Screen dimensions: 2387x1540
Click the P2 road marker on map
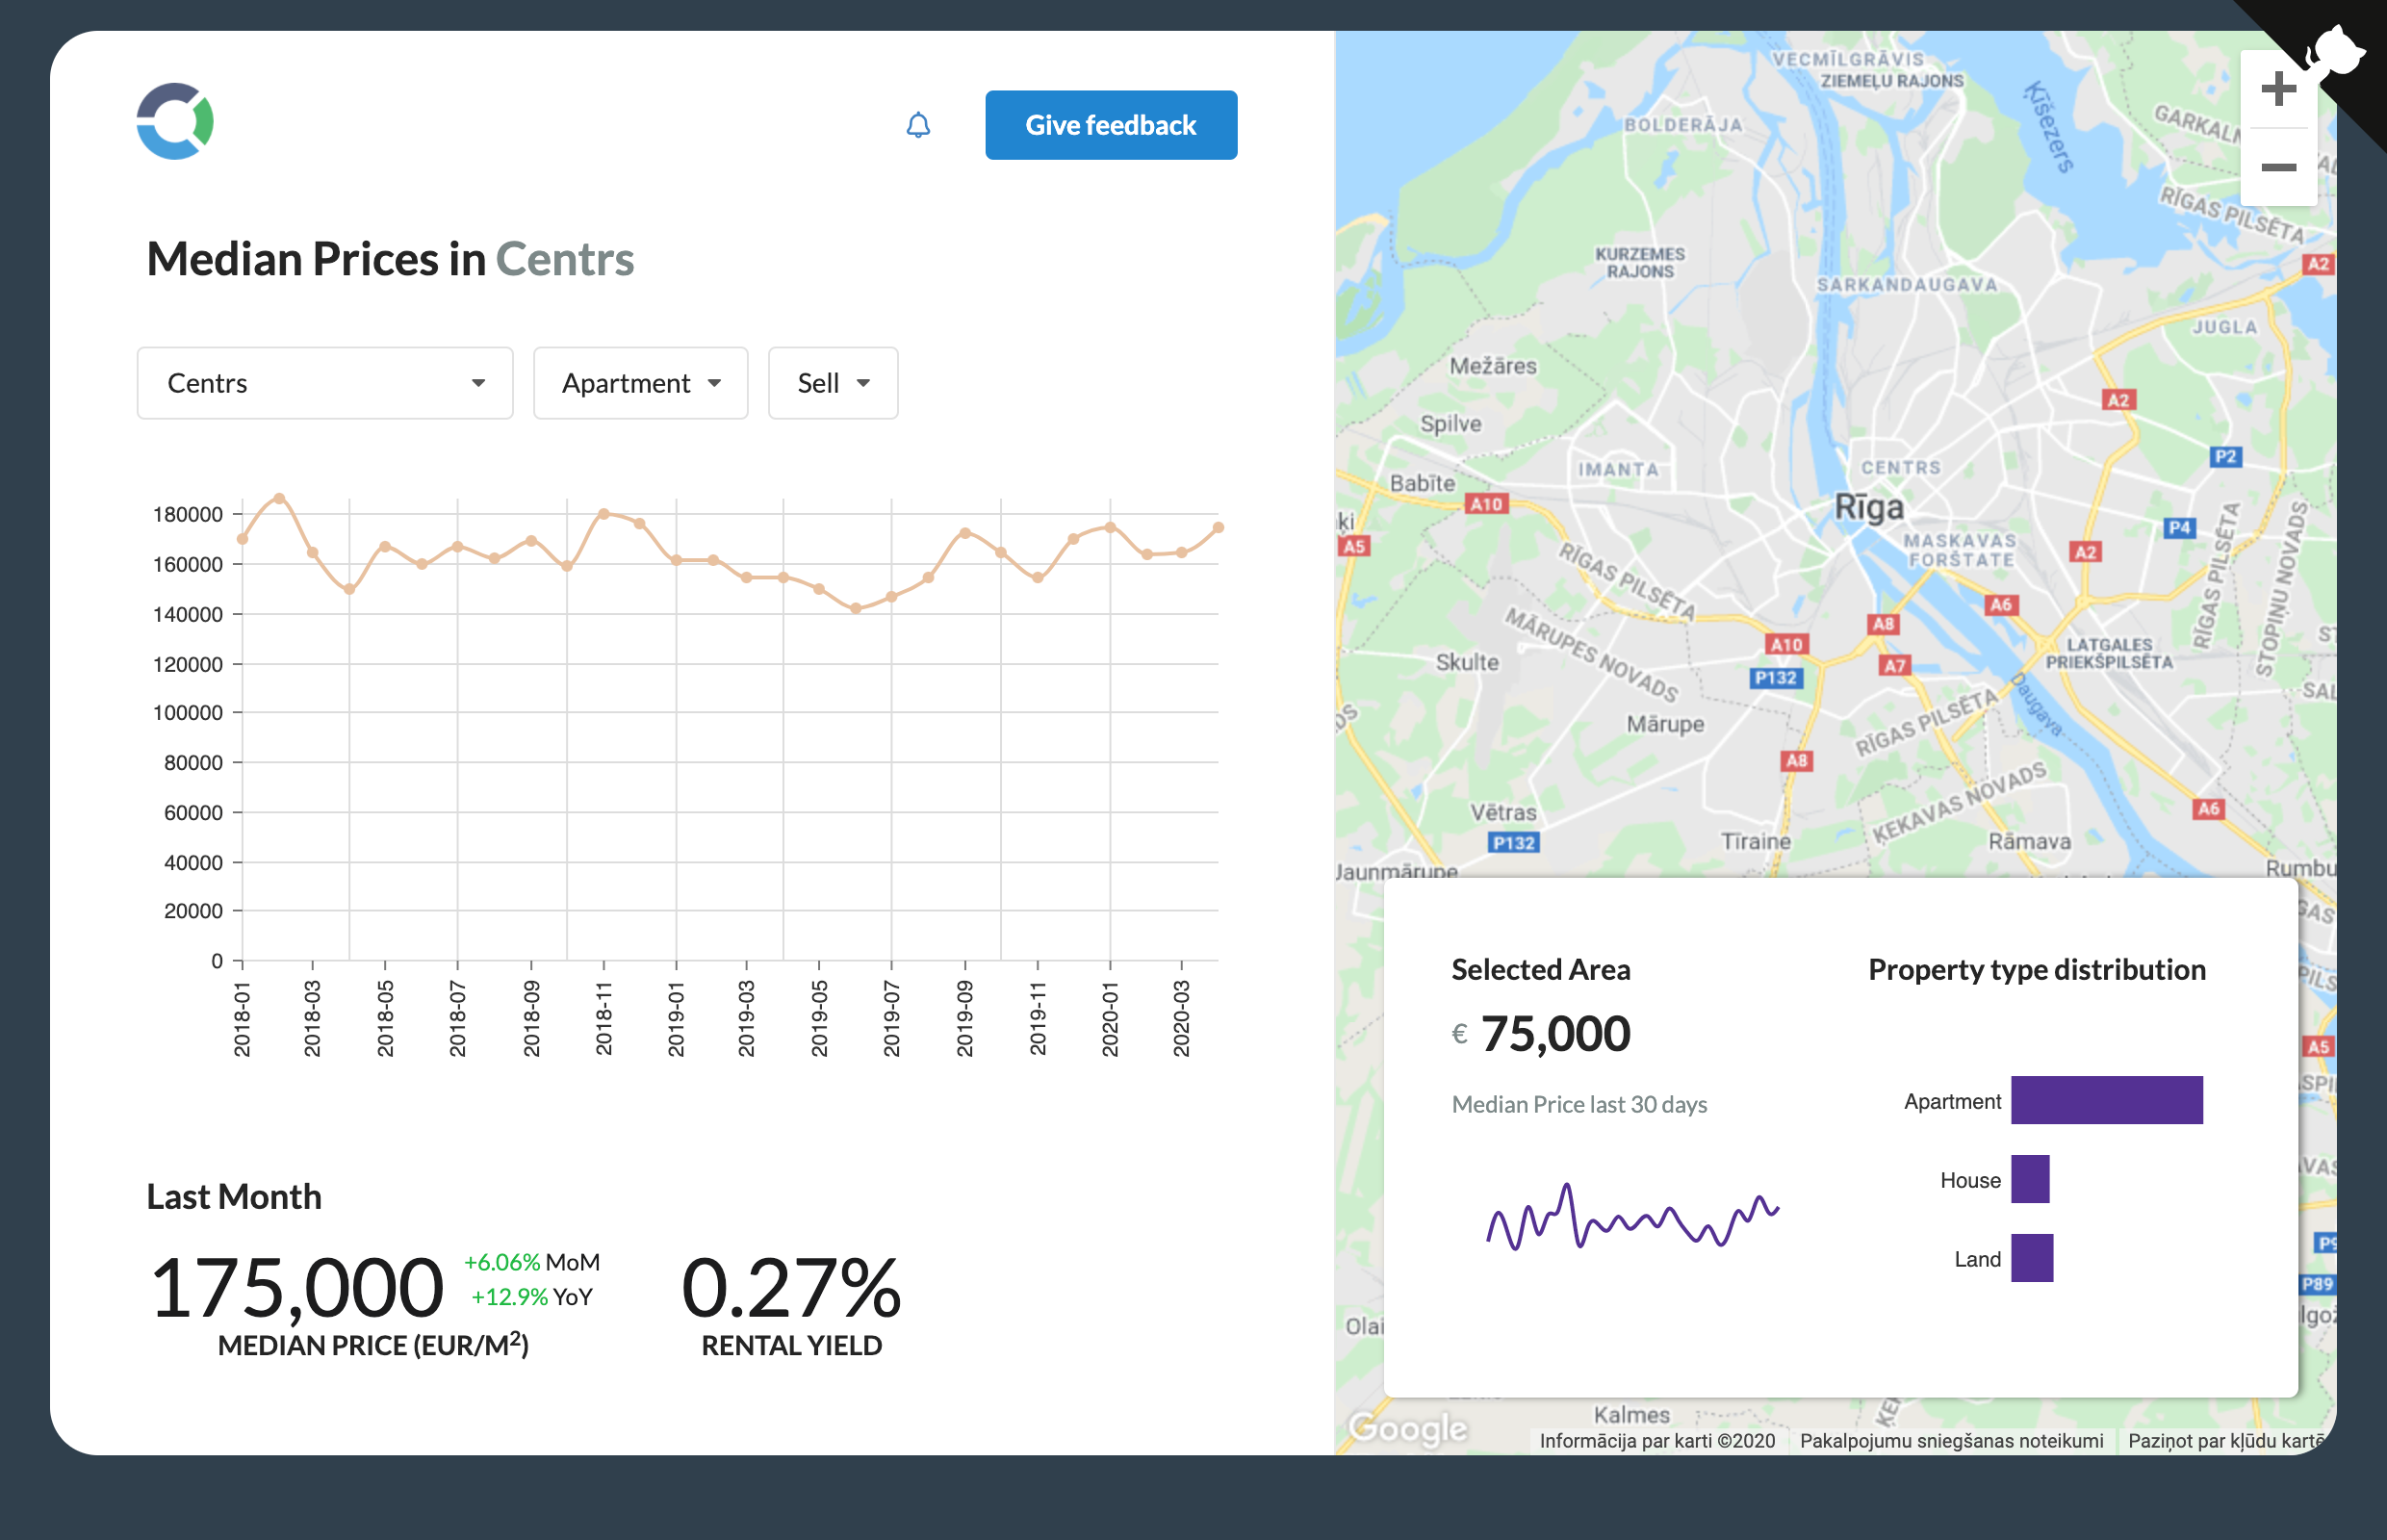pos(2225,456)
